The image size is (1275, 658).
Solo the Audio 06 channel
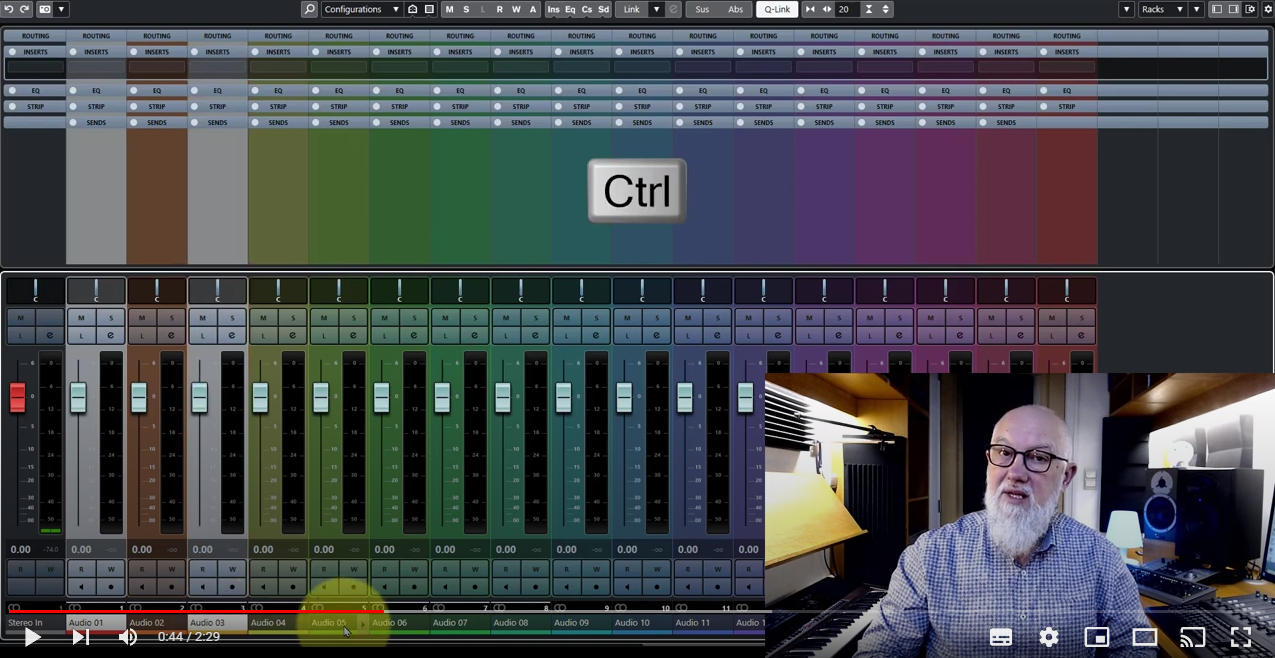pyautogui.click(x=414, y=318)
